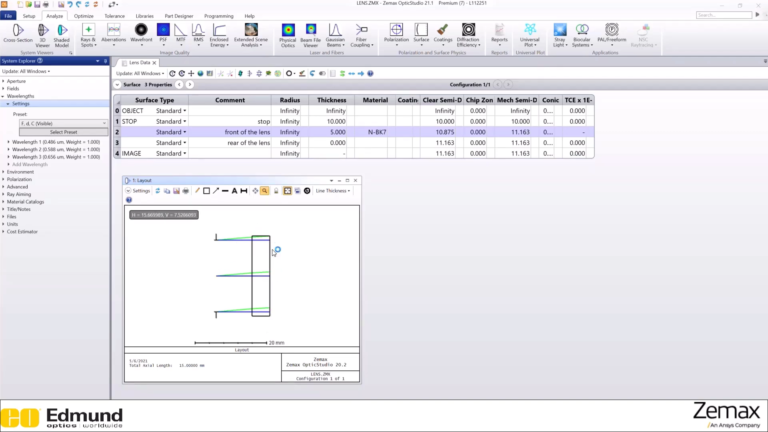
Task: Open the Beam File Viewer
Action: (311, 35)
